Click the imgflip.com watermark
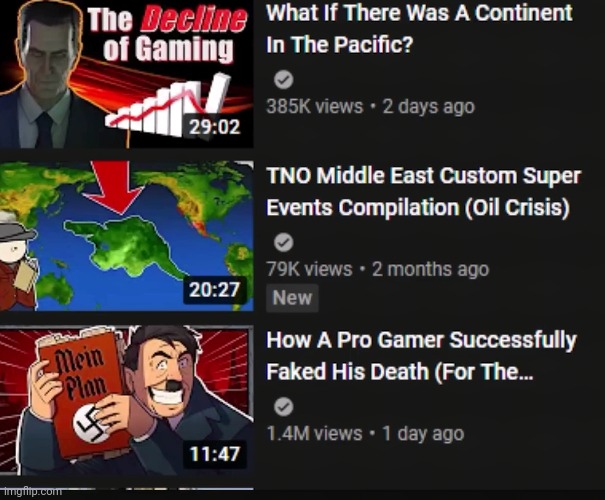 click(x=32, y=492)
